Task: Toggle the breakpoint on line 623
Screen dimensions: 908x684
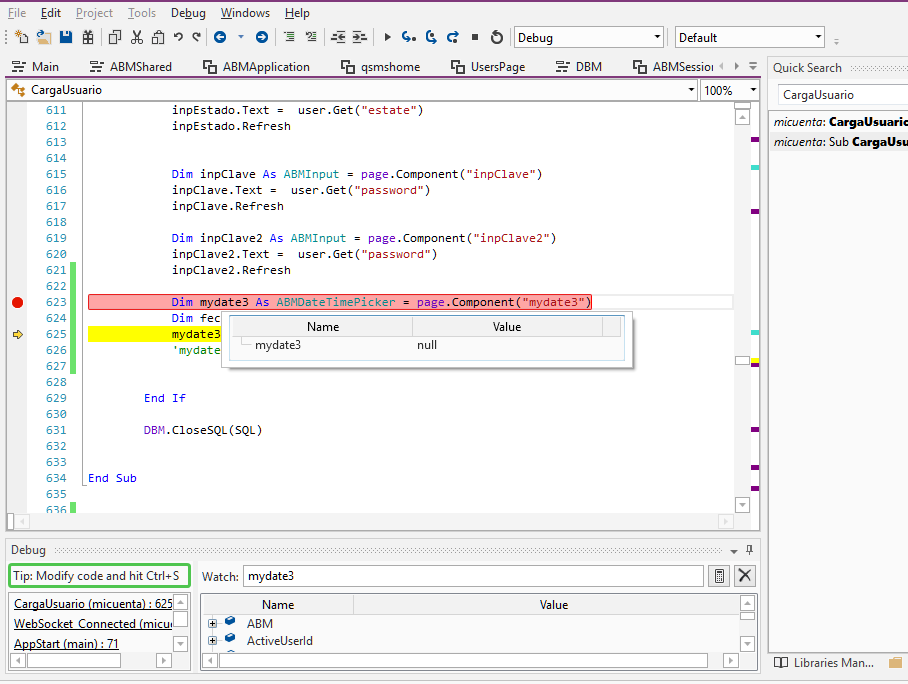Action: click(16, 301)
